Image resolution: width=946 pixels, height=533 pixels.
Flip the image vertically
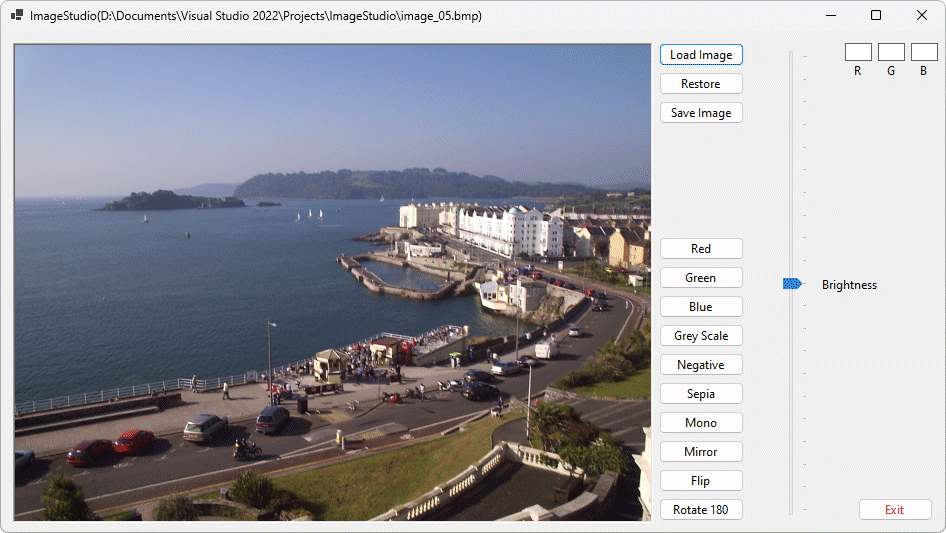click(x=701, y=480)
